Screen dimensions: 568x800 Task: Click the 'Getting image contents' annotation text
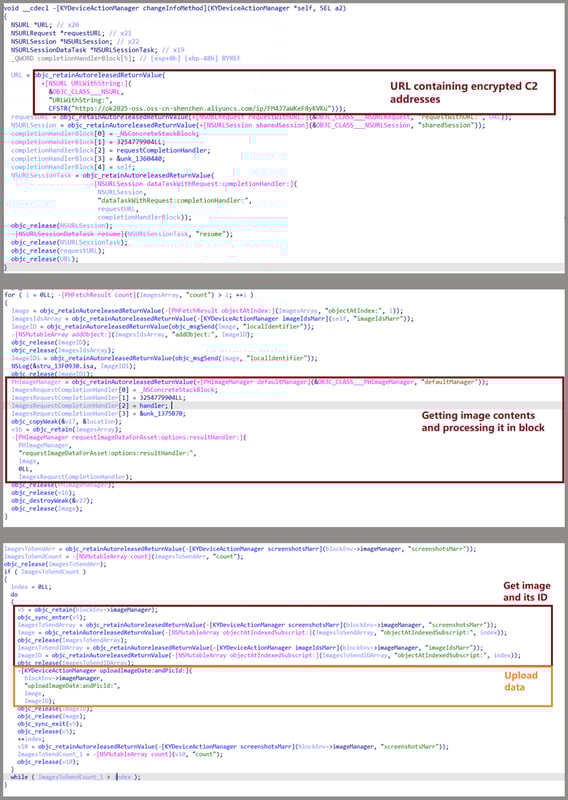point(478,415)
